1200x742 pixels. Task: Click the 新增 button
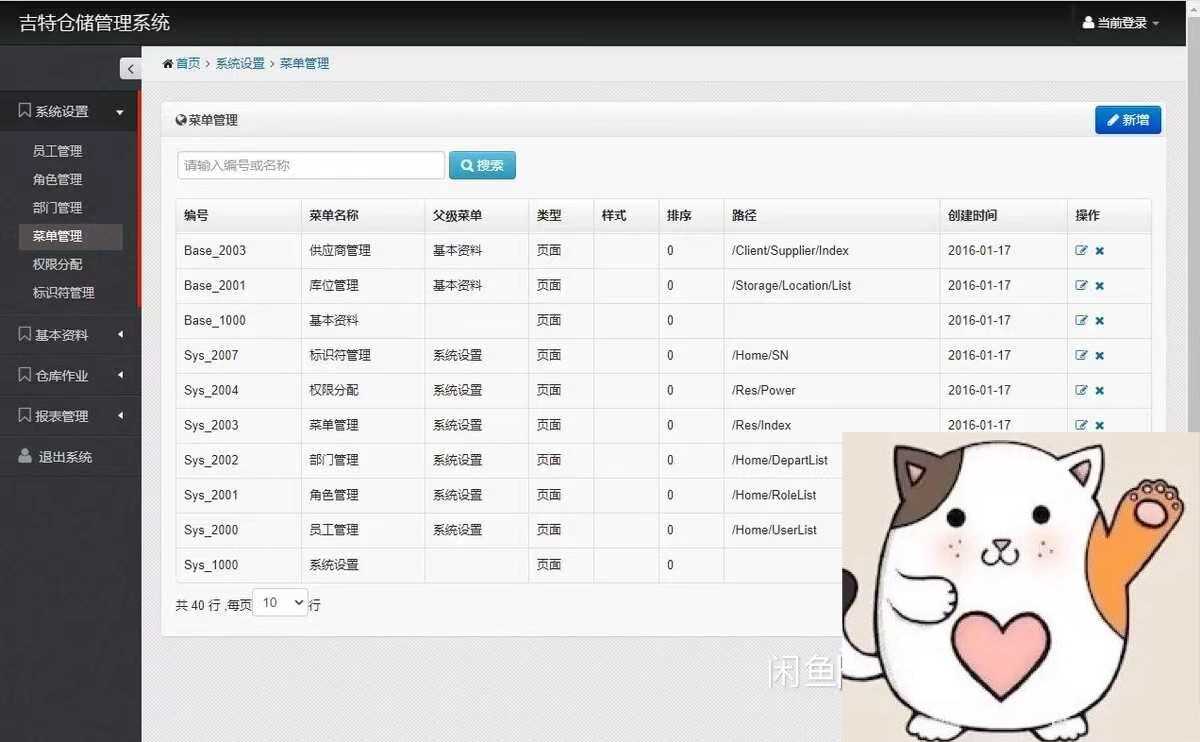coord(1128,120)
